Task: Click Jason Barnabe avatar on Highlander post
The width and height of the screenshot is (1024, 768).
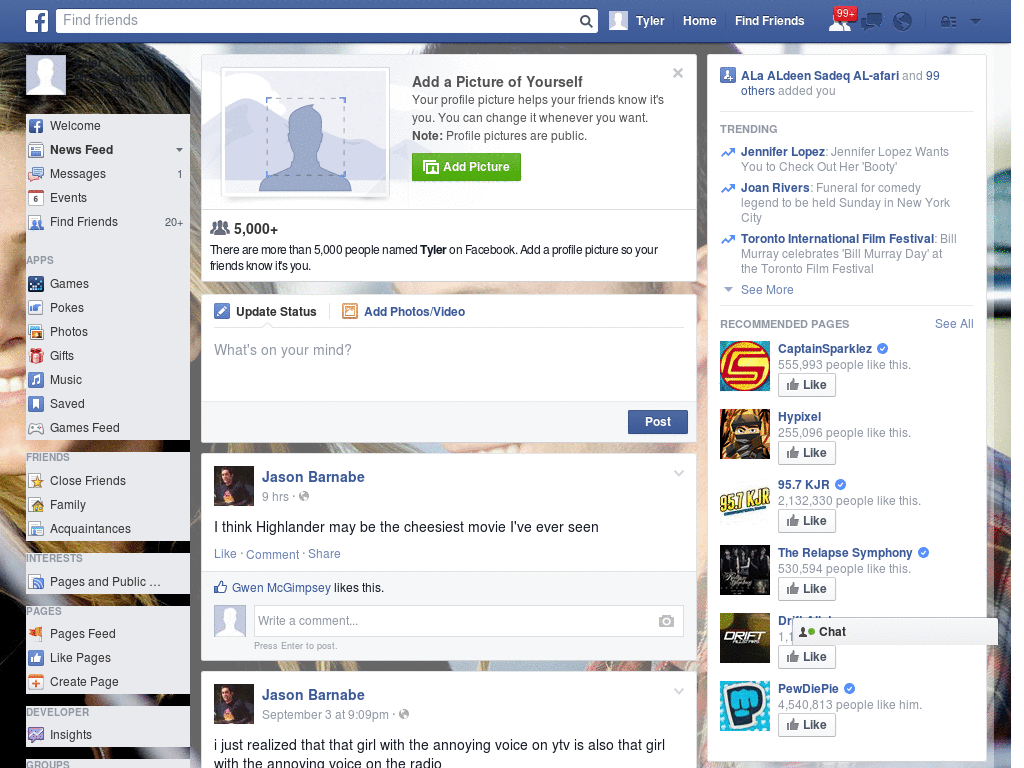Action: tap(234, 486)
